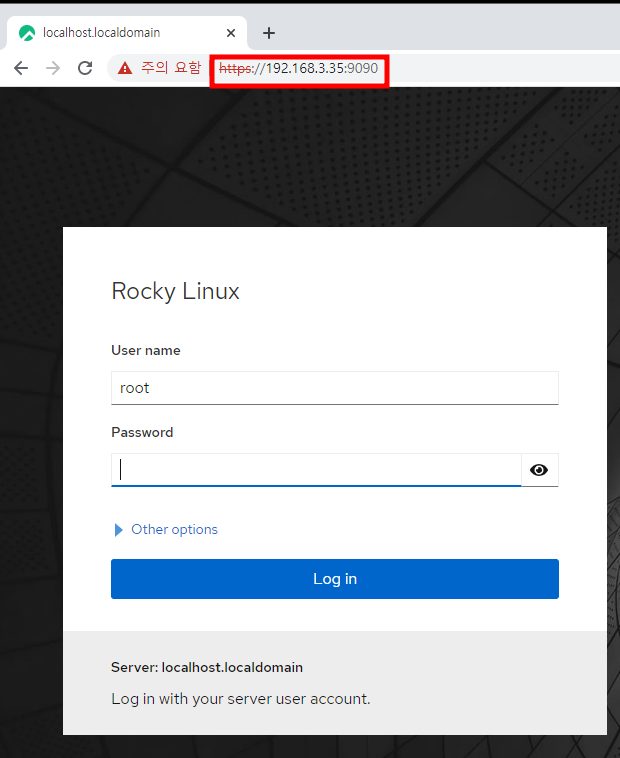Image resolution: width=620 pixels, height=758 pixels.
Task: Click the User name label
Action: pos(145,350)
